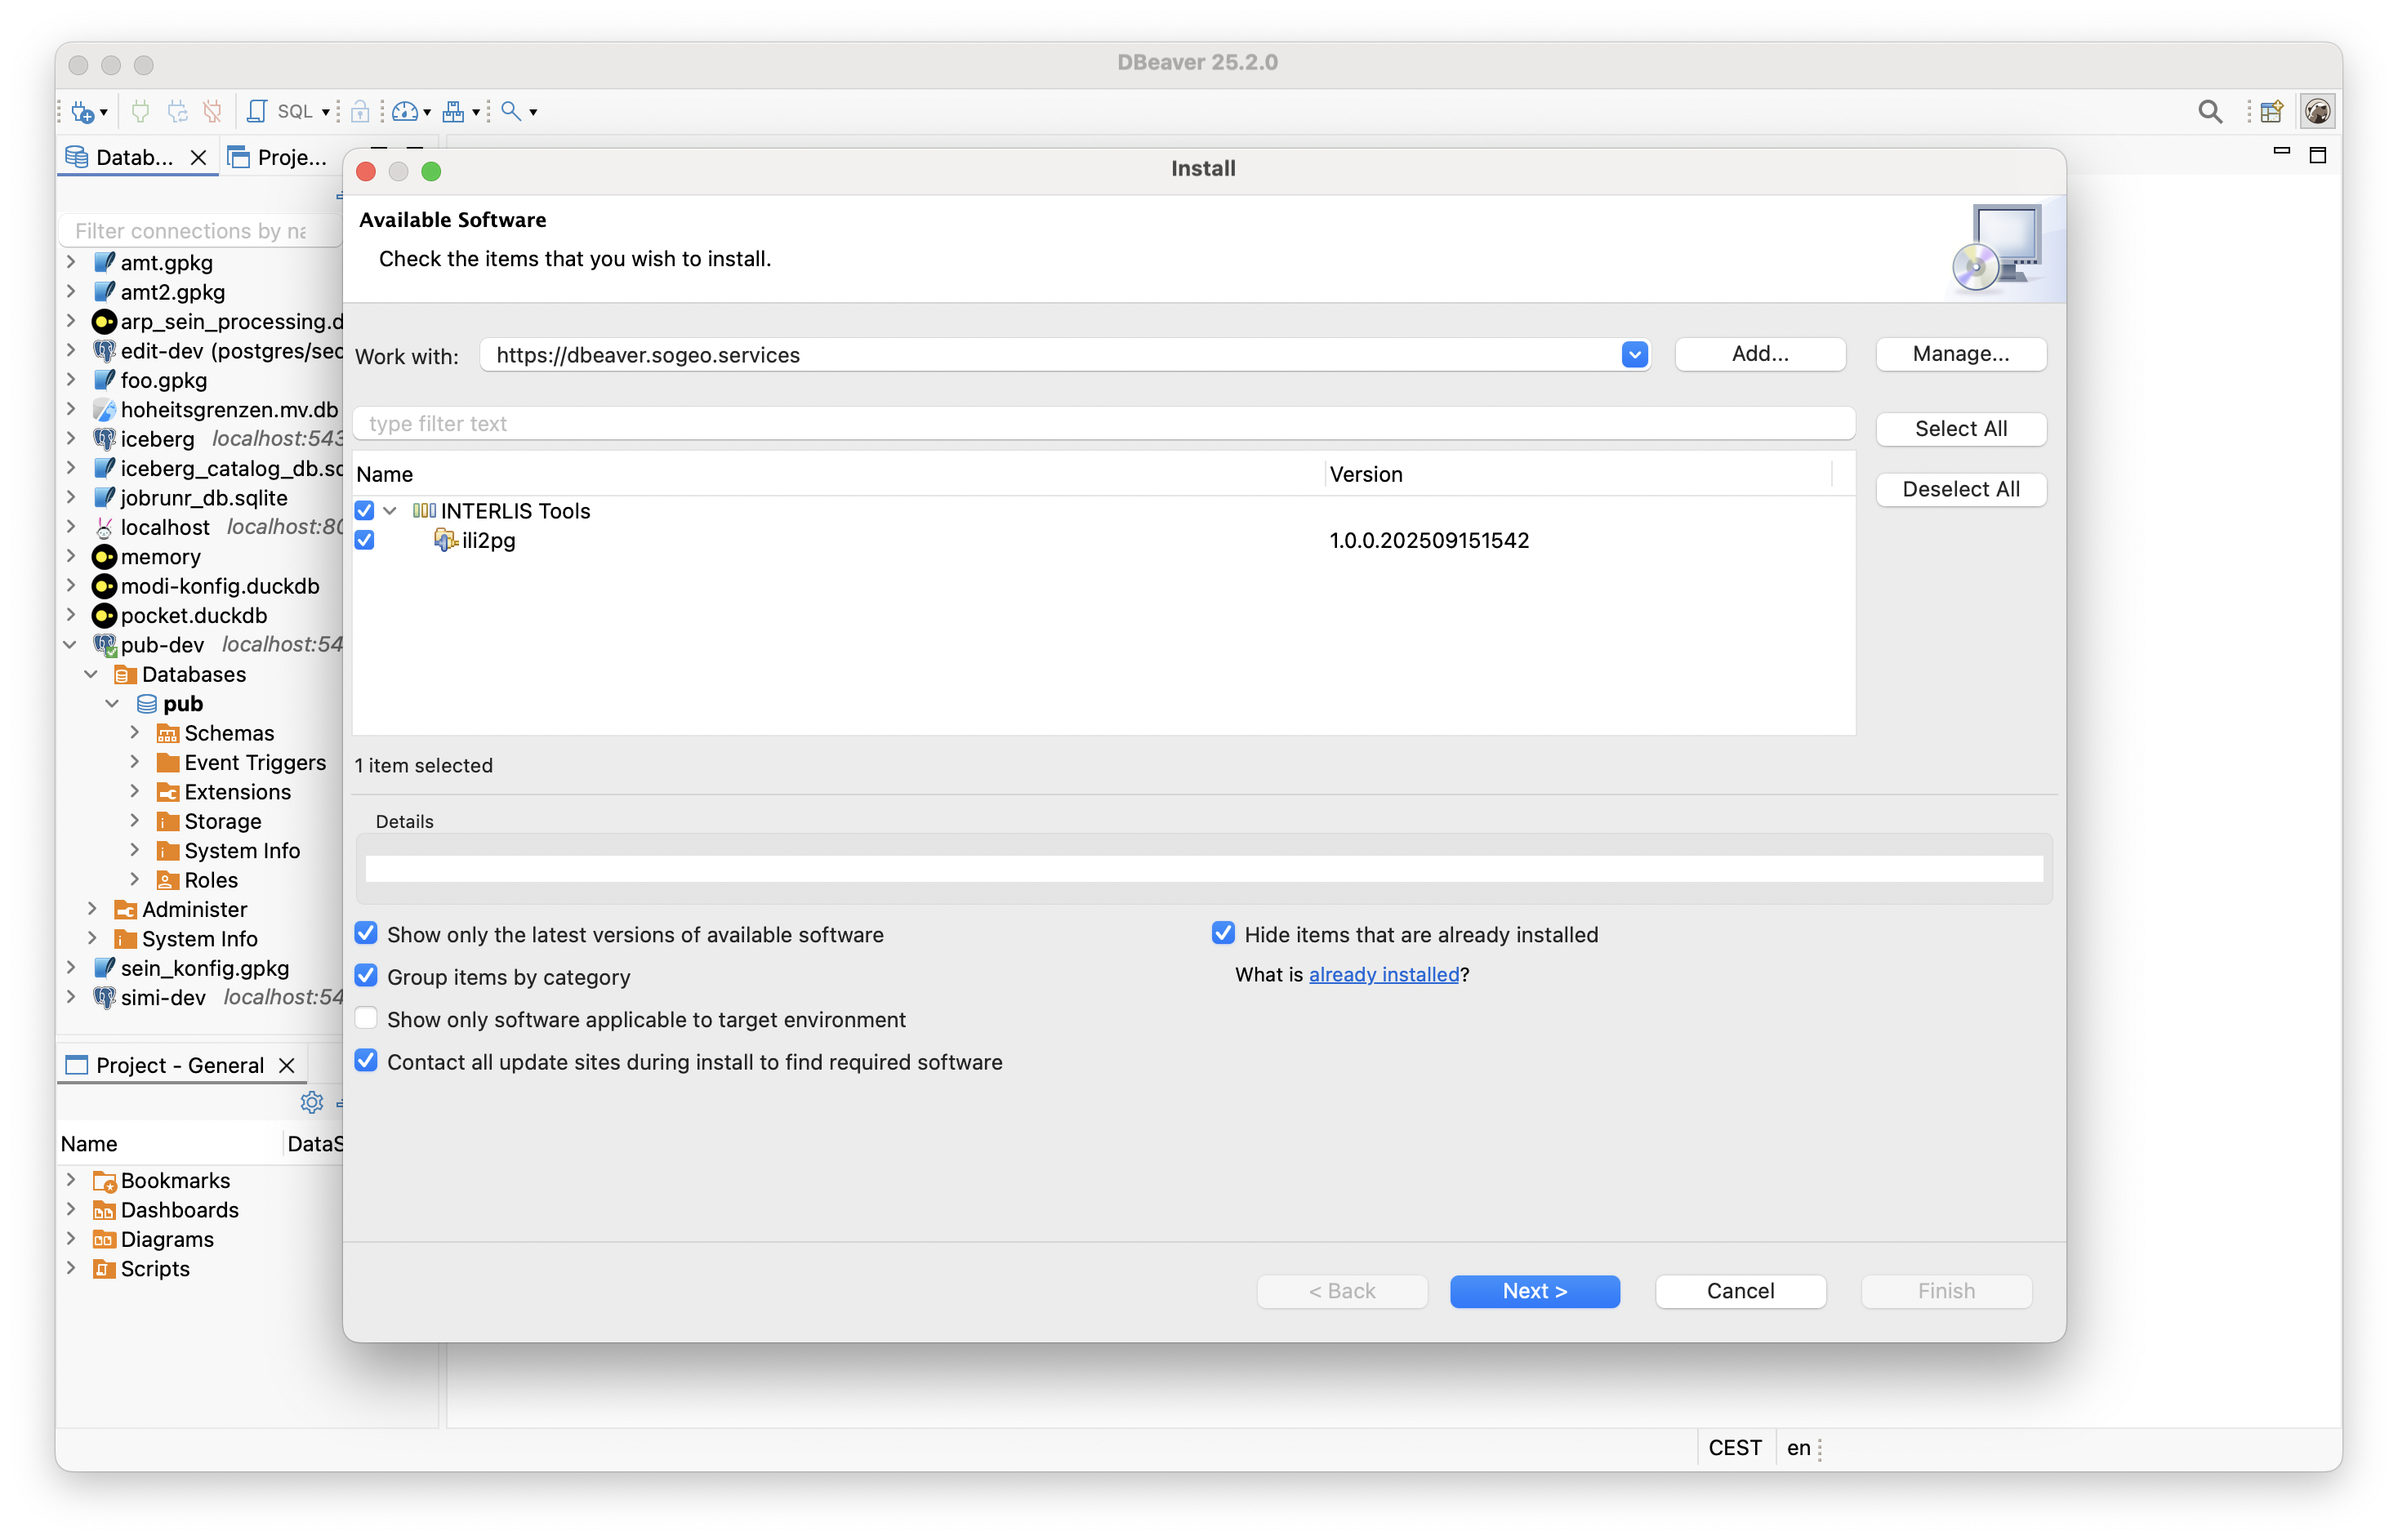Click the Reconnect plug icon in toolbar
2398x1540 pixels.
tap(178, 112)
